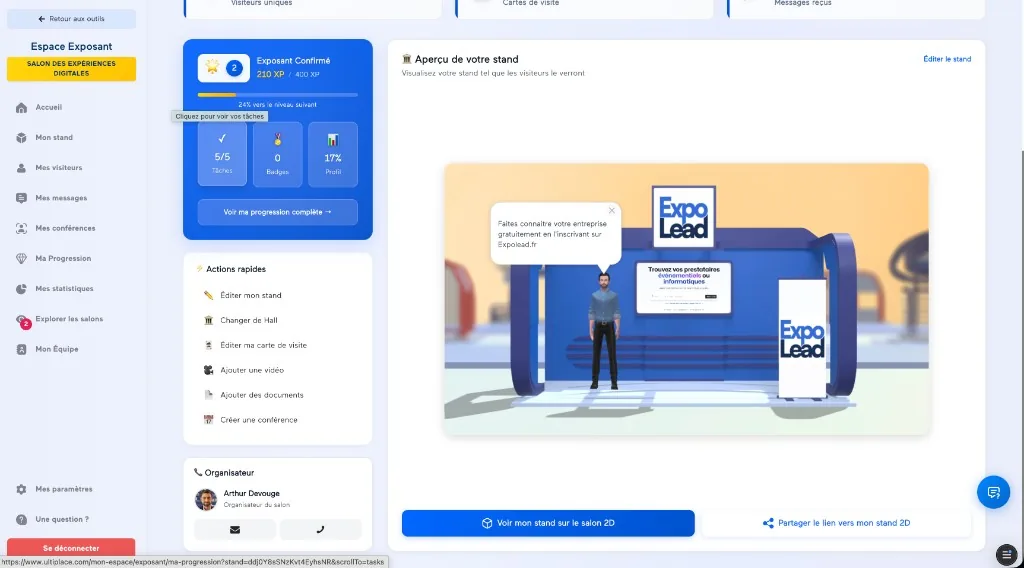Click the share icon on Partager button
This screenshot has width=1024, height=568.
pos(768,523)
